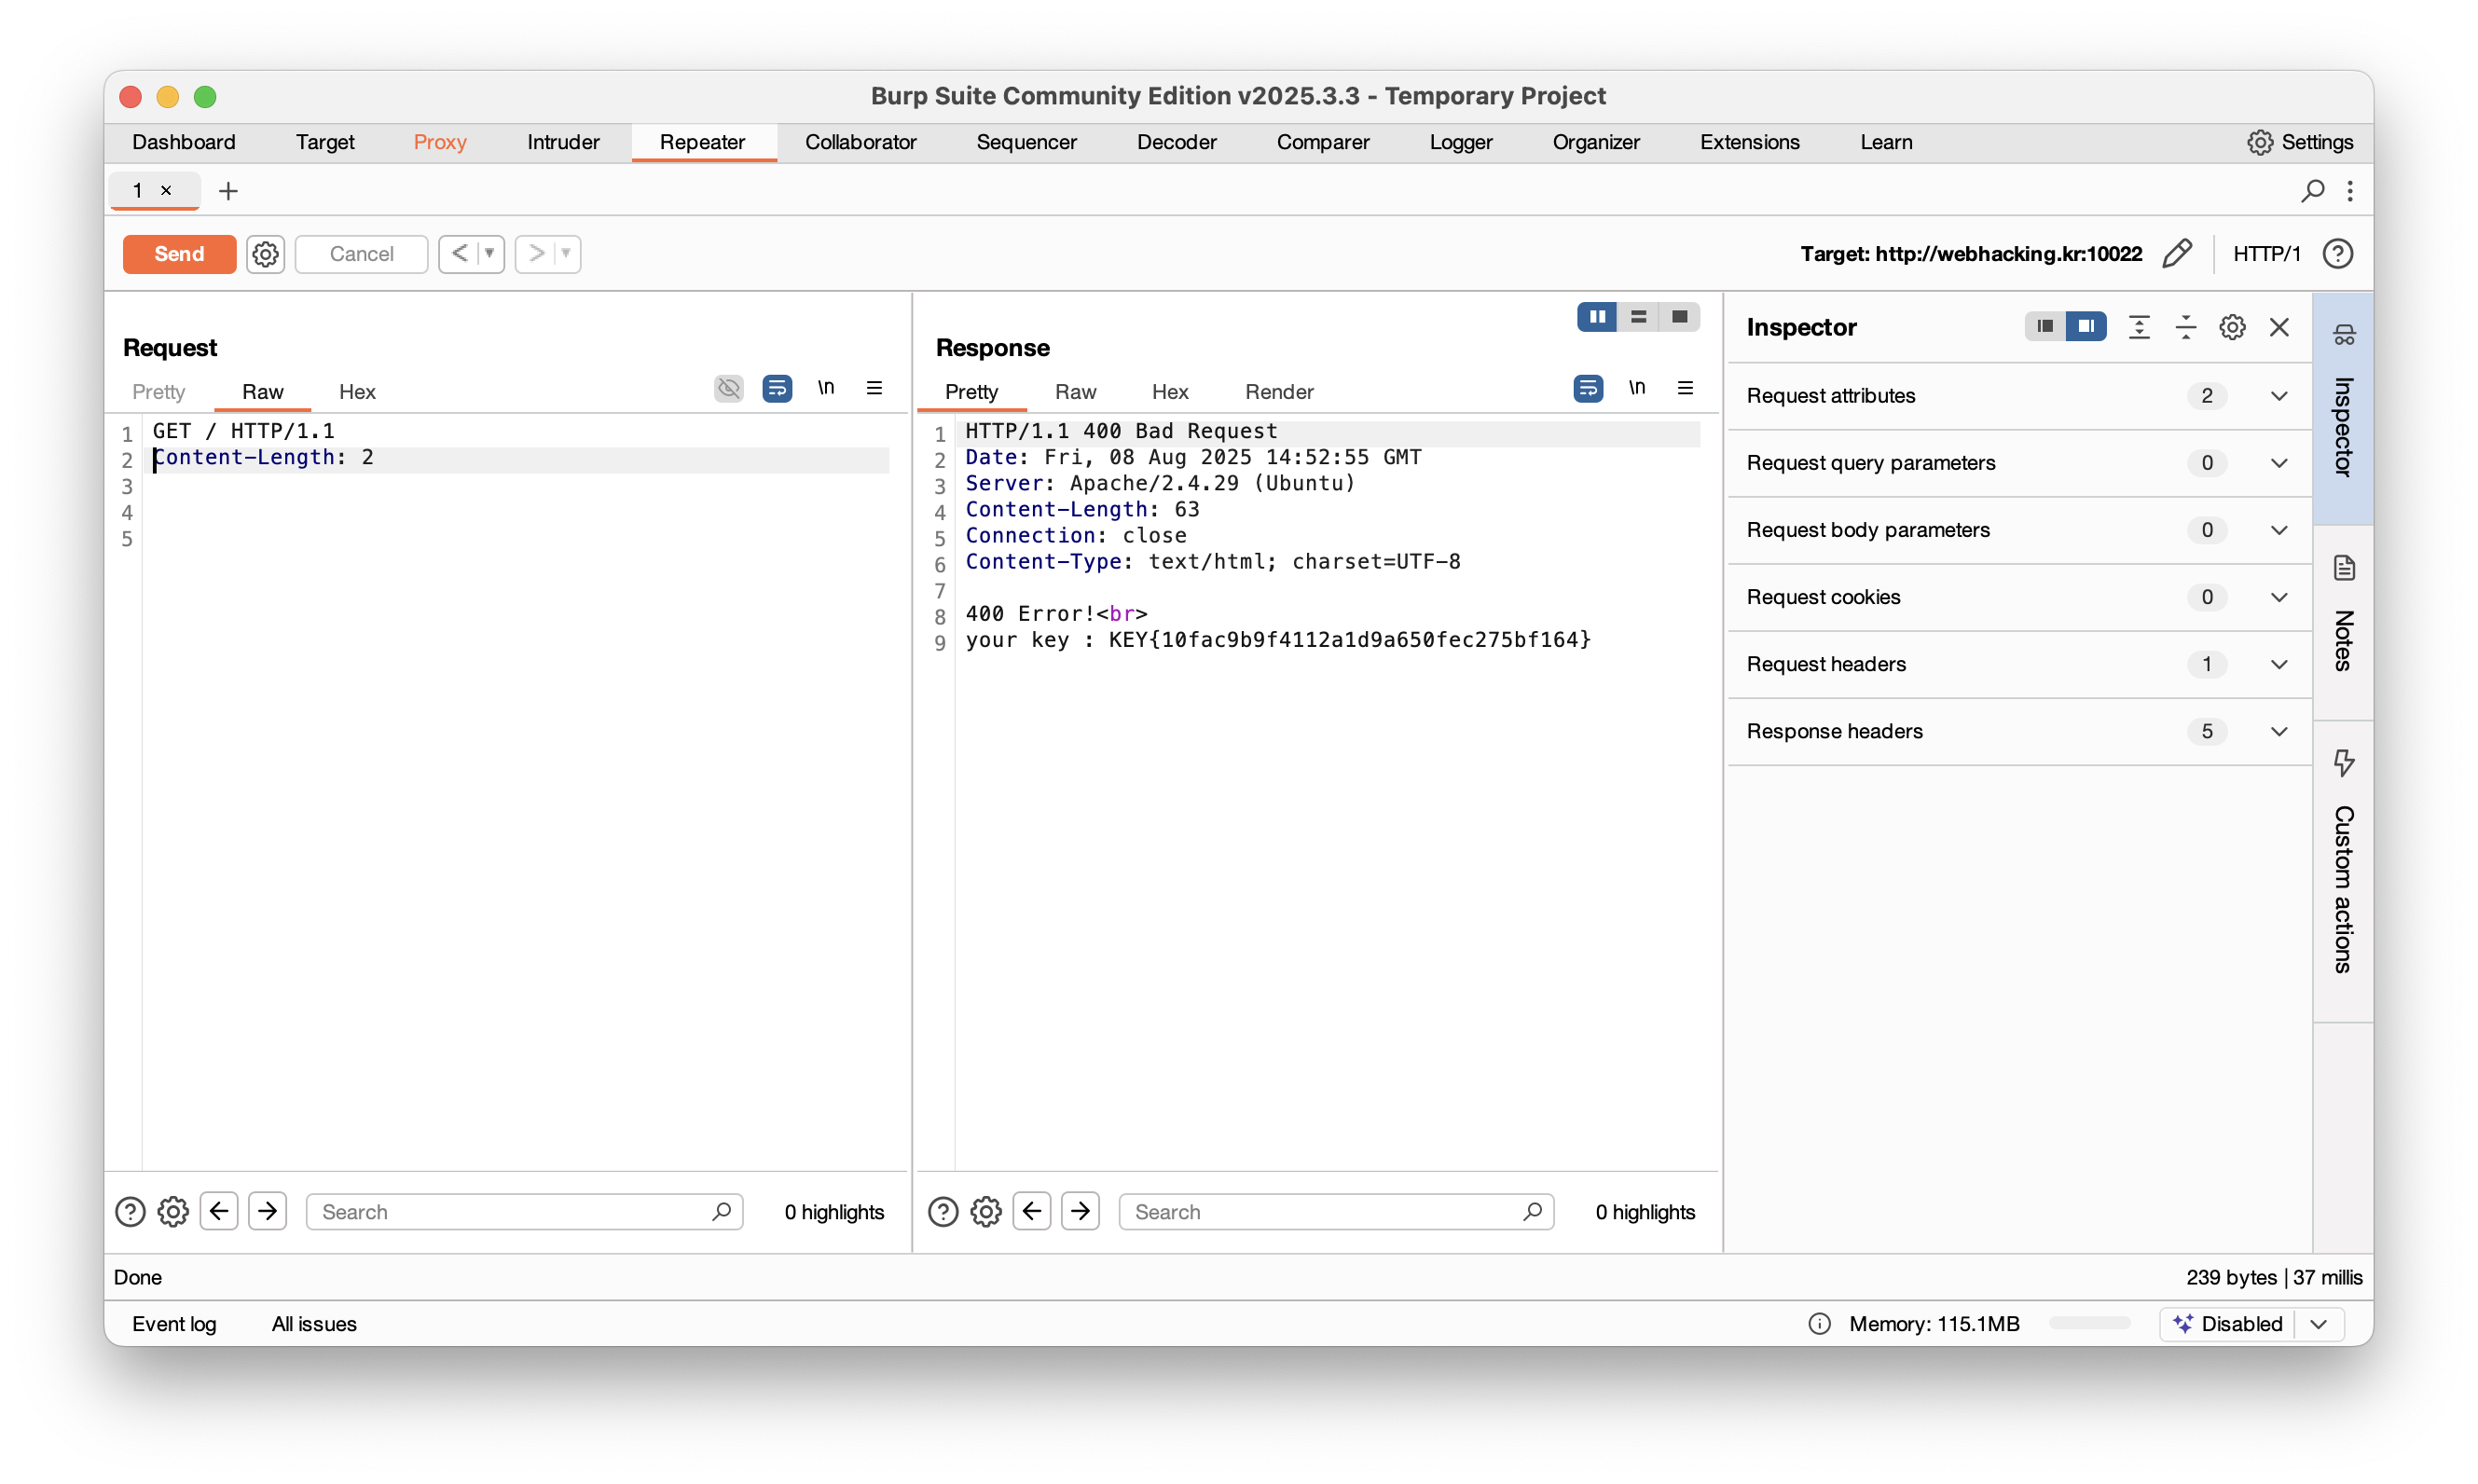The height and width of the screenshot is (1484, 2478).
Task: Open Repeater send settings gear icon
Action: point(265,254)
